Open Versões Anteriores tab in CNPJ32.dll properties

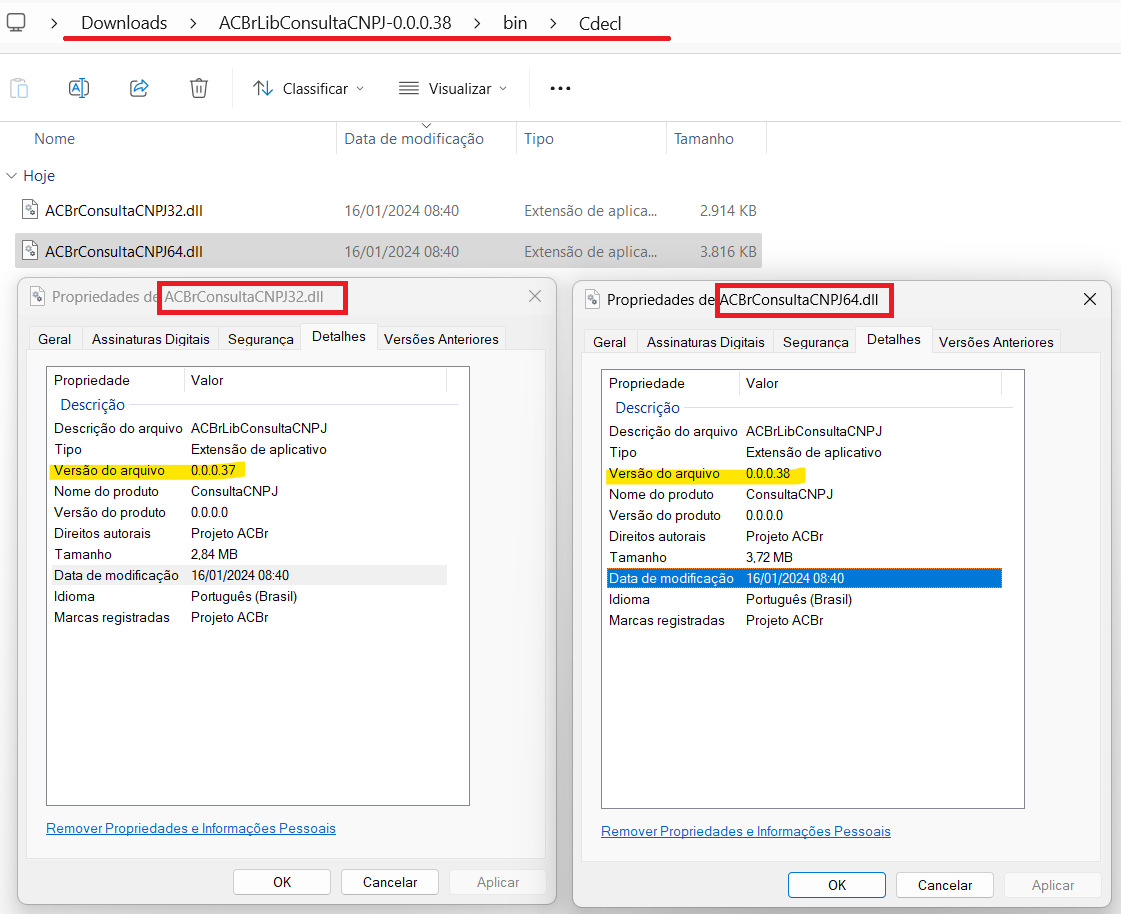tap(441, 339)
